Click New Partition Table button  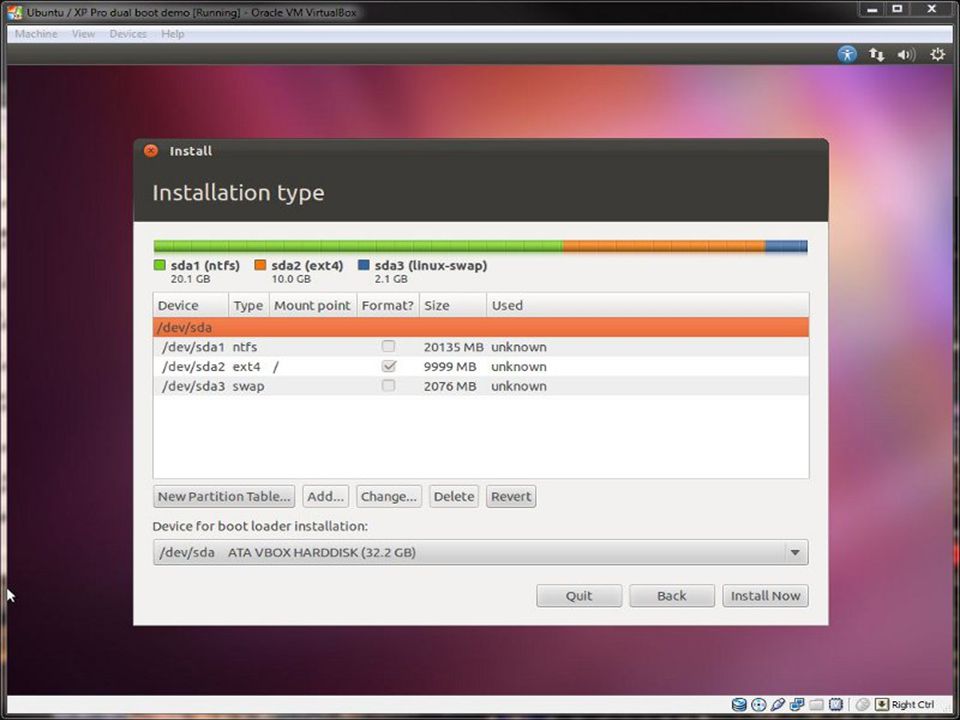[x=224, y=497]
